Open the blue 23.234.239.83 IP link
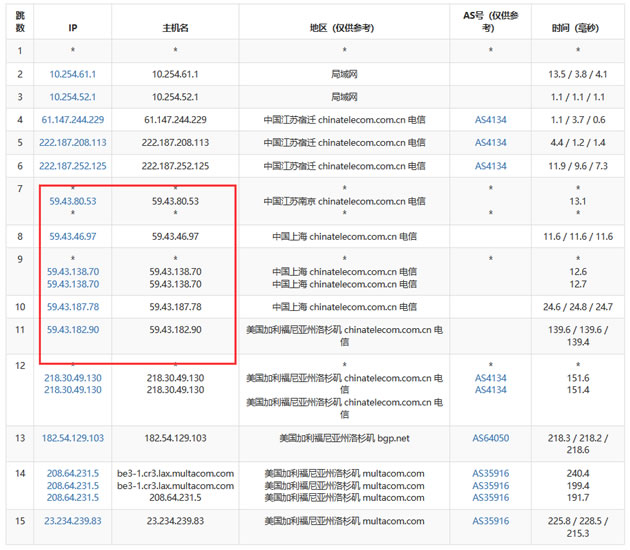This screenshot has width=630, height=550. point(73,521)
